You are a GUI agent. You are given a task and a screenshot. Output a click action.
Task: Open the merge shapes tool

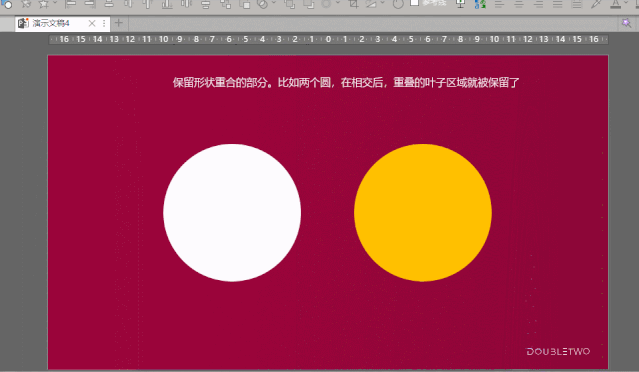263,4
